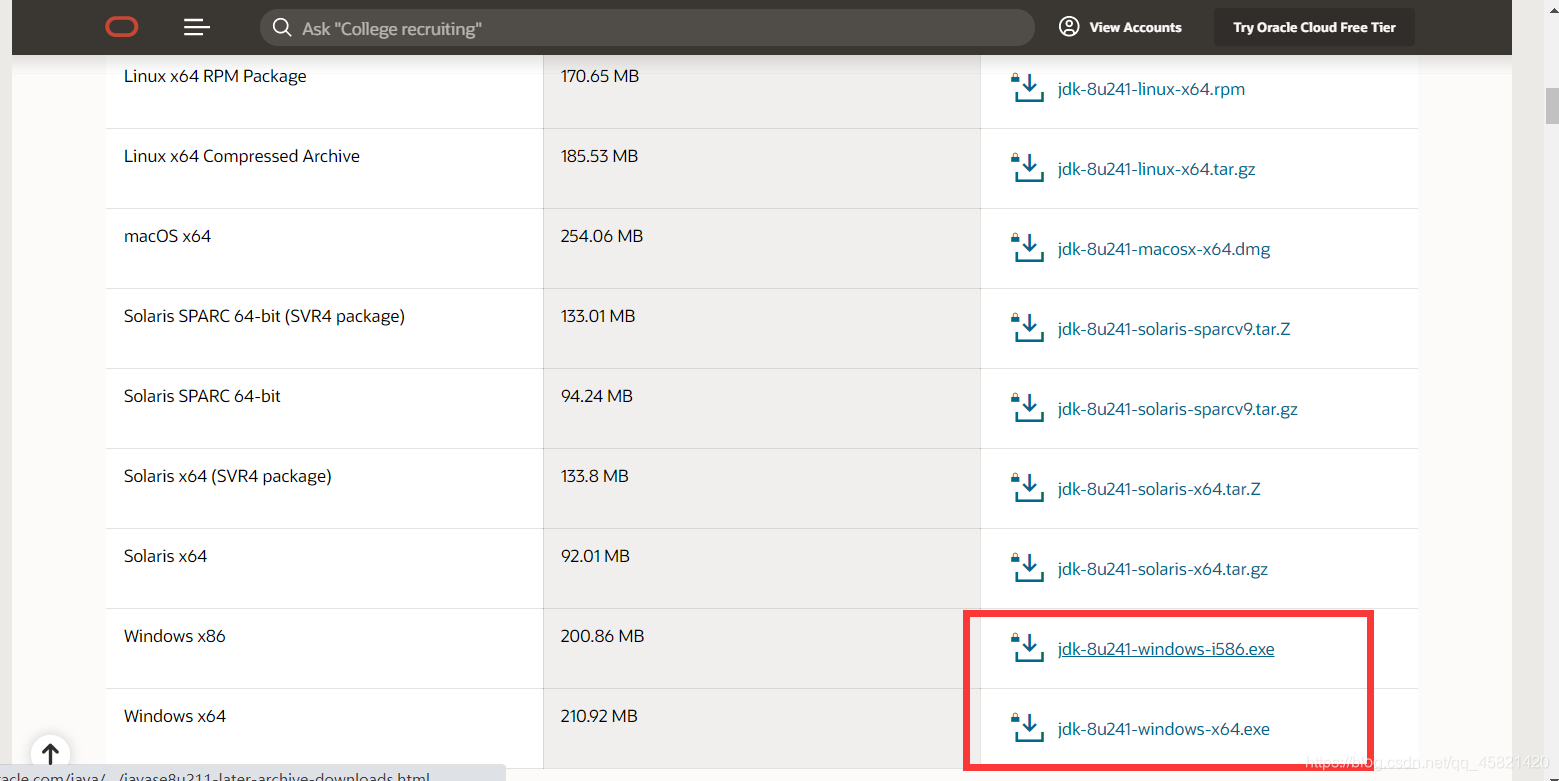Open the hamburger navigation menu
The height and width of the screenshot is (781, 1559).
(197, 27)
